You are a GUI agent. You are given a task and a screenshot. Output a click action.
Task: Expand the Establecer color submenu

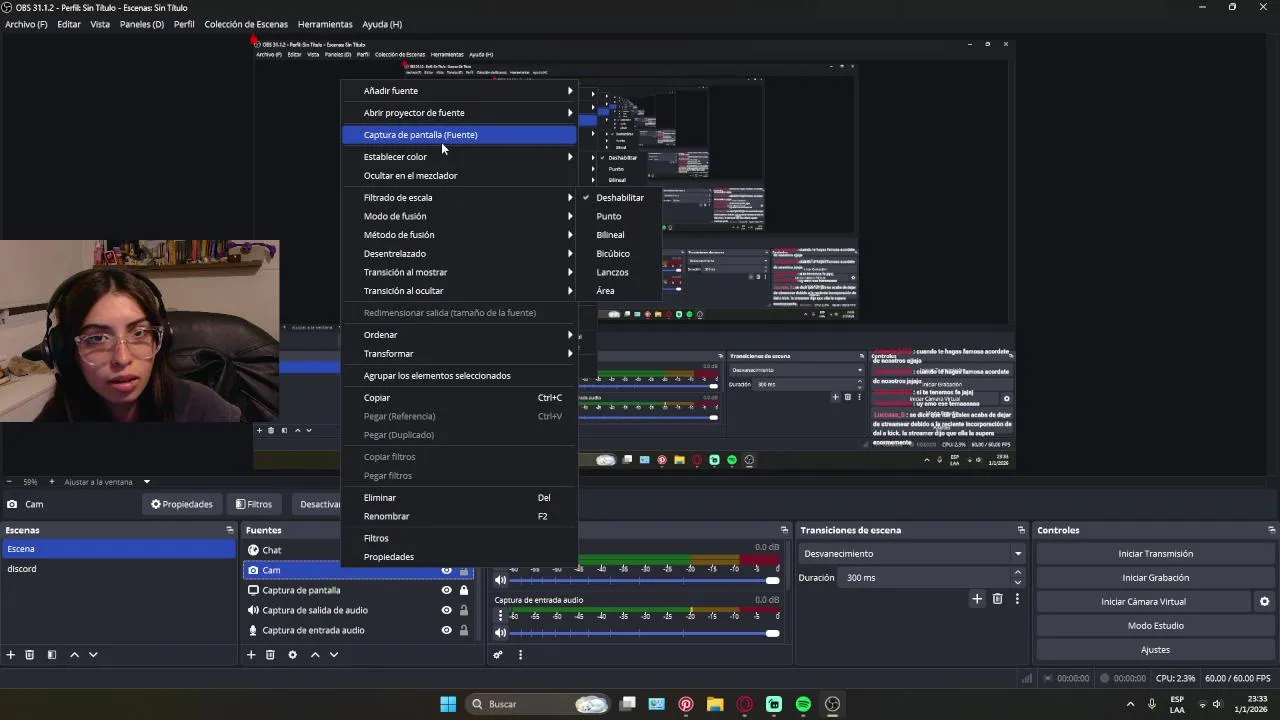[459, 157]
